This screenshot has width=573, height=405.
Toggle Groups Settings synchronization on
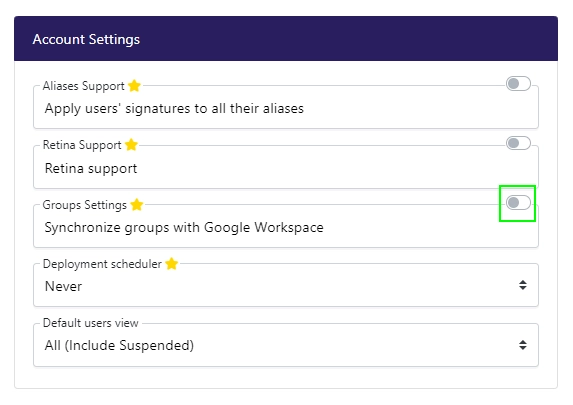pyautogui.click(x=518, y=202)
